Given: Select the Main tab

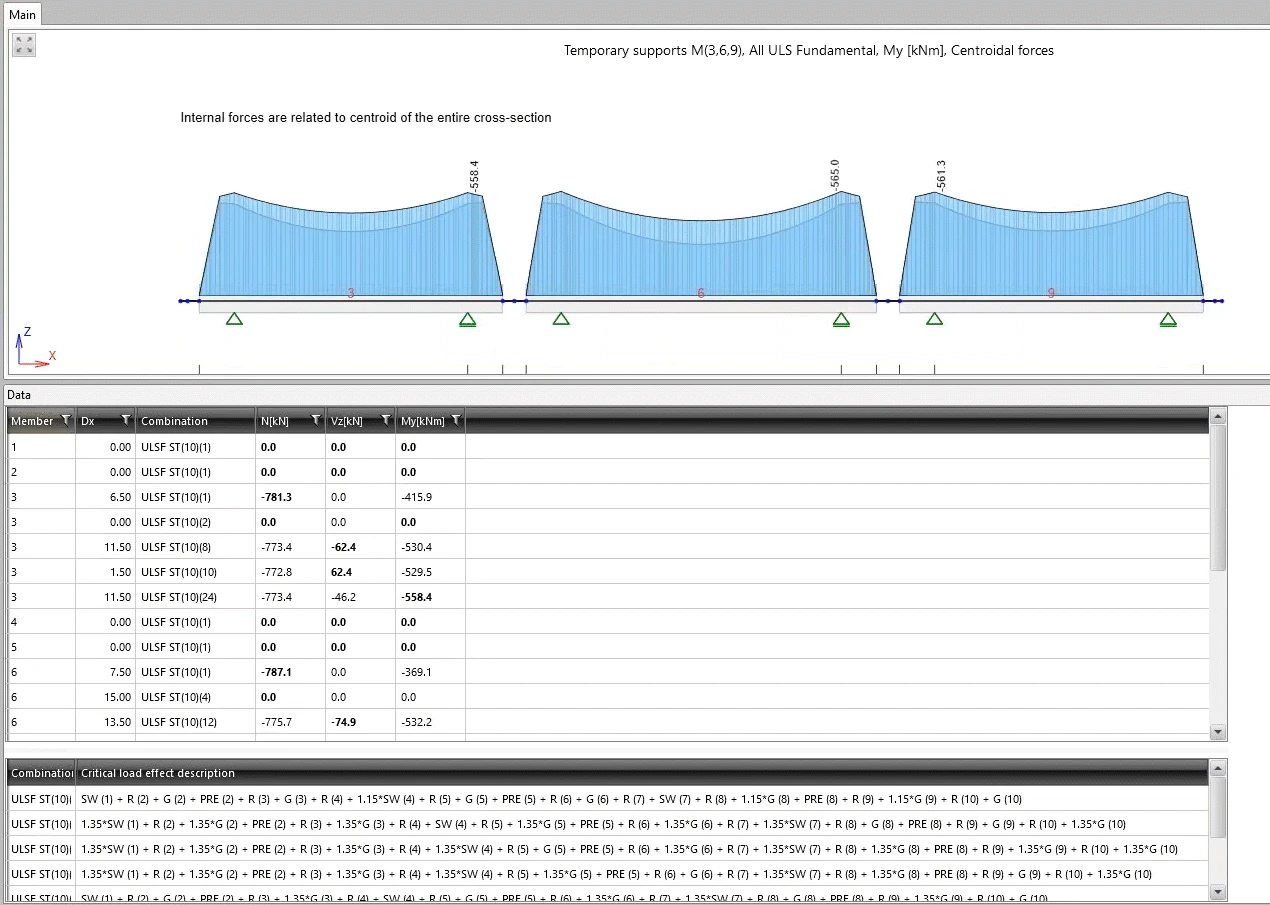Looking at the screenshot, I should pyautogui.click(x=22, y=14).
